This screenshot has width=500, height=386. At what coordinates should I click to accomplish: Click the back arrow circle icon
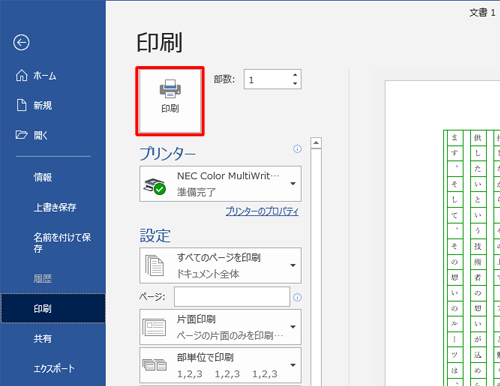pos(21,42)
